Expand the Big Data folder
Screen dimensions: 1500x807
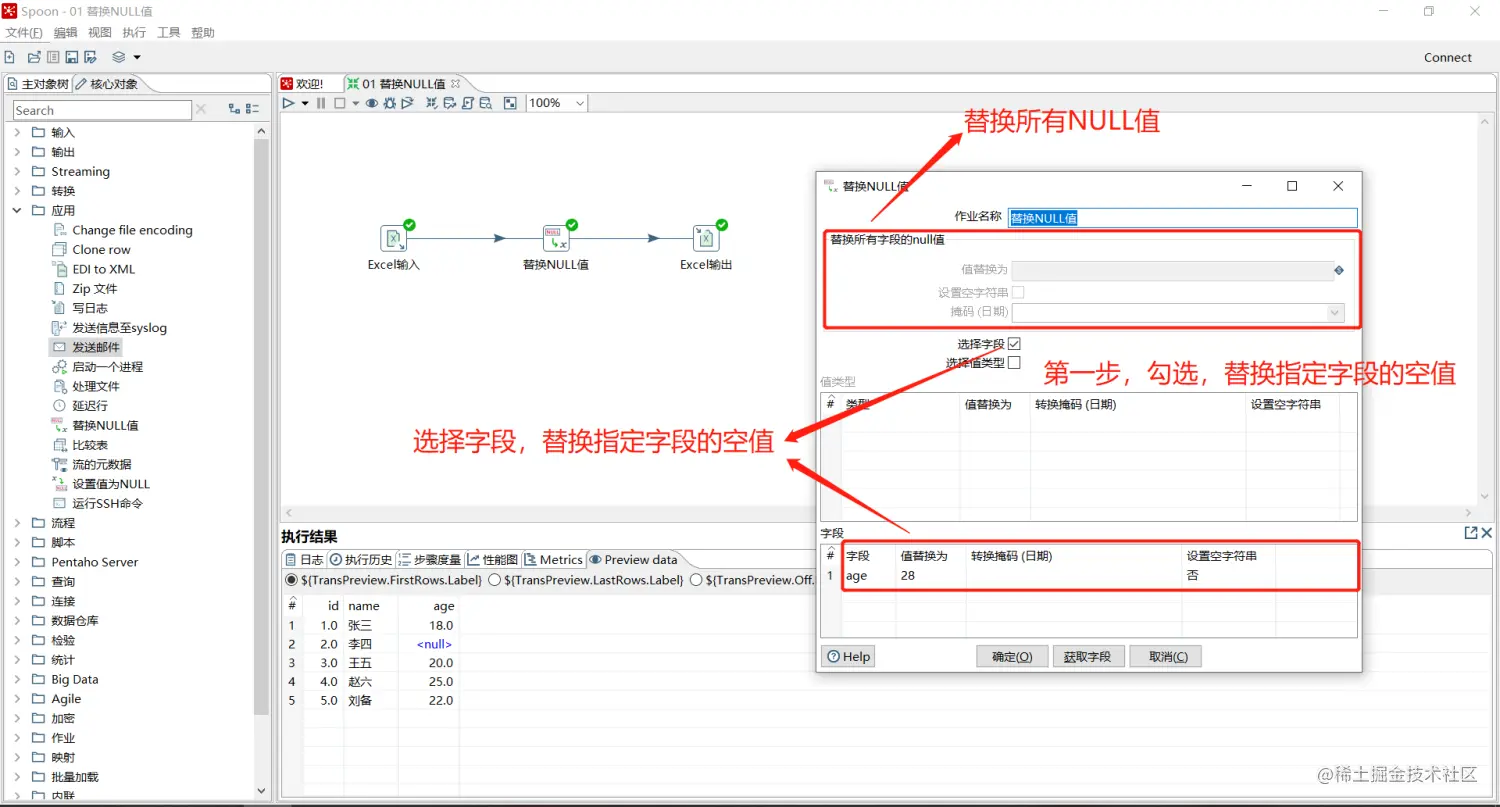[x=17, y=679]
